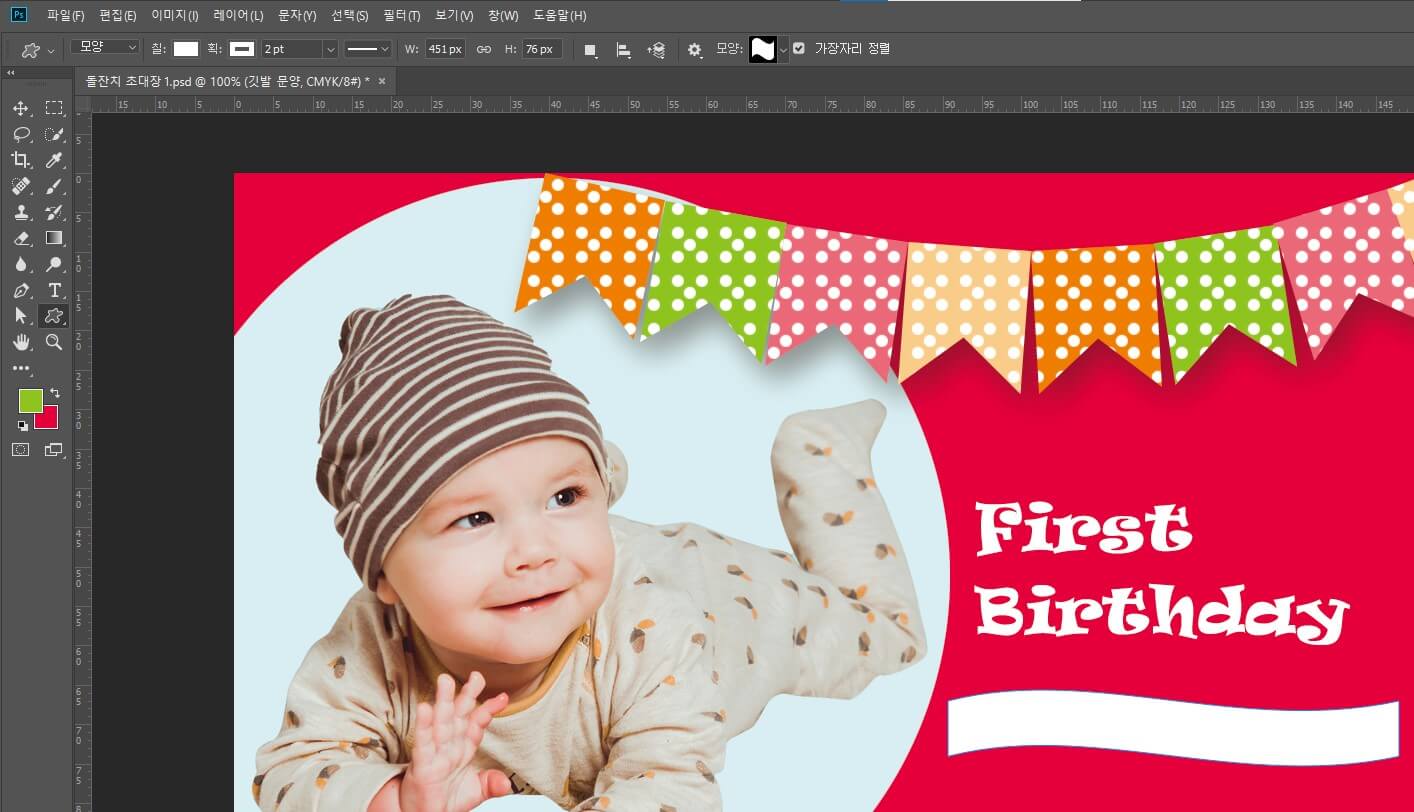Open the 보기(V) menu
1414x812 pixels.
tap(455, 16)
